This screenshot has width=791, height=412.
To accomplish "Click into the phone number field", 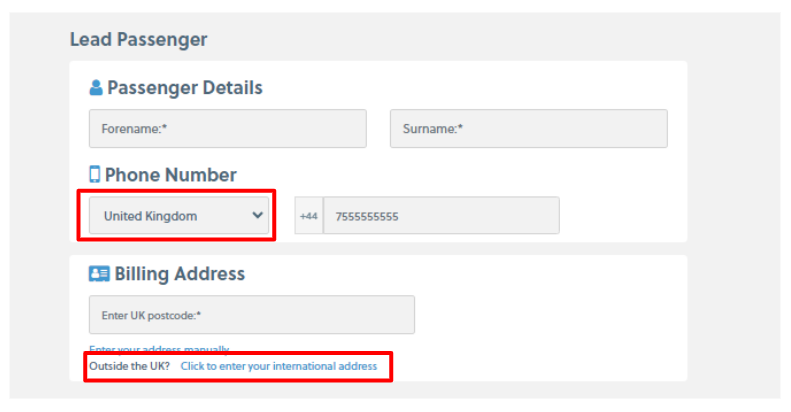I will 441,216.
